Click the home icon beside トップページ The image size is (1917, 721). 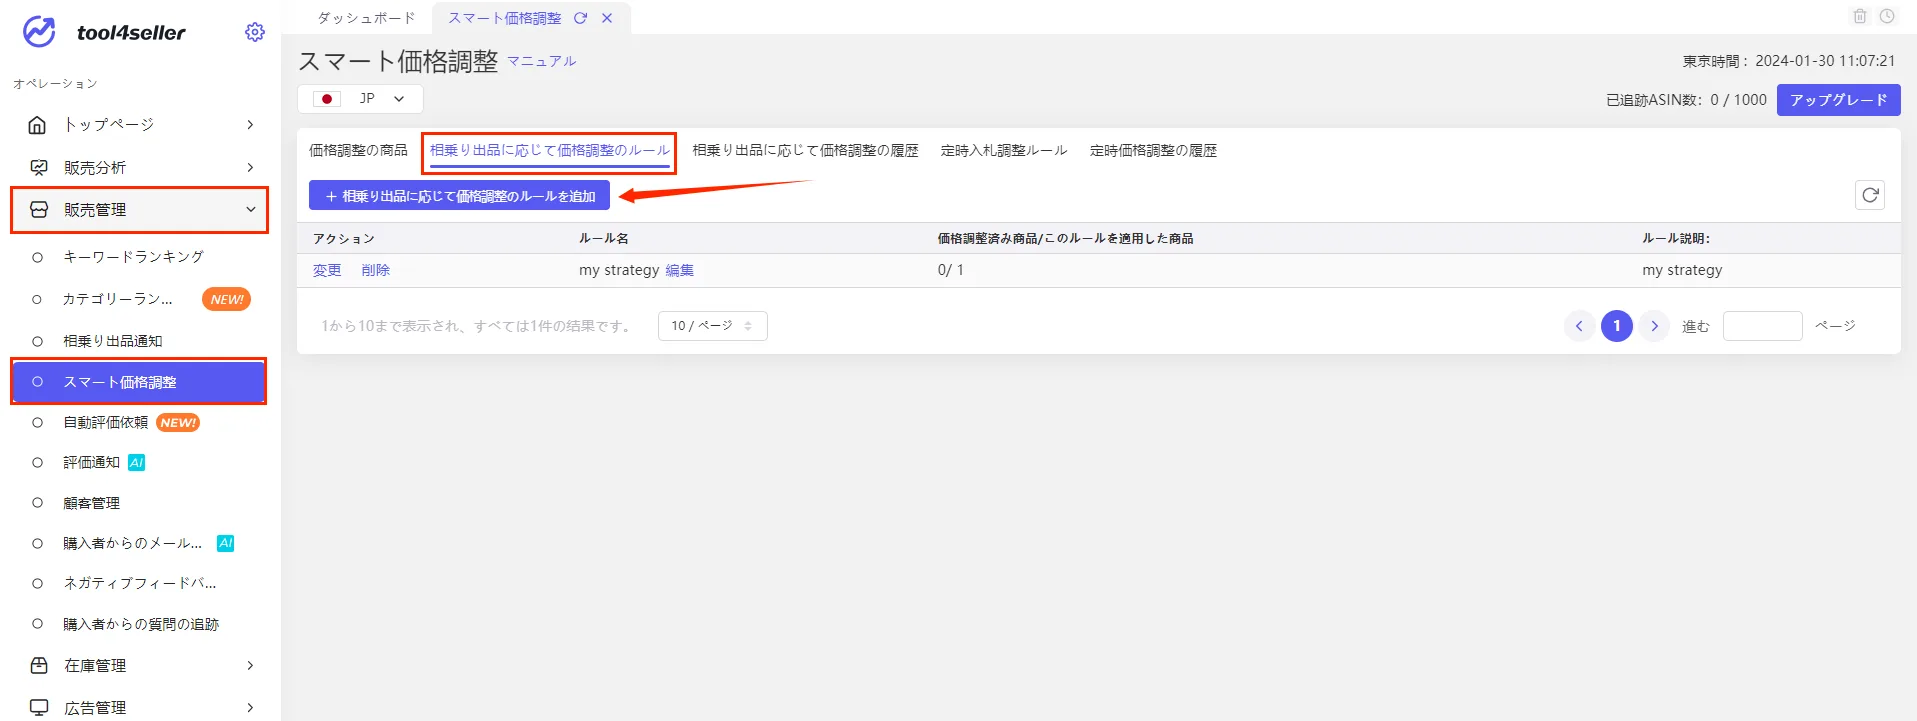(38, 125)
